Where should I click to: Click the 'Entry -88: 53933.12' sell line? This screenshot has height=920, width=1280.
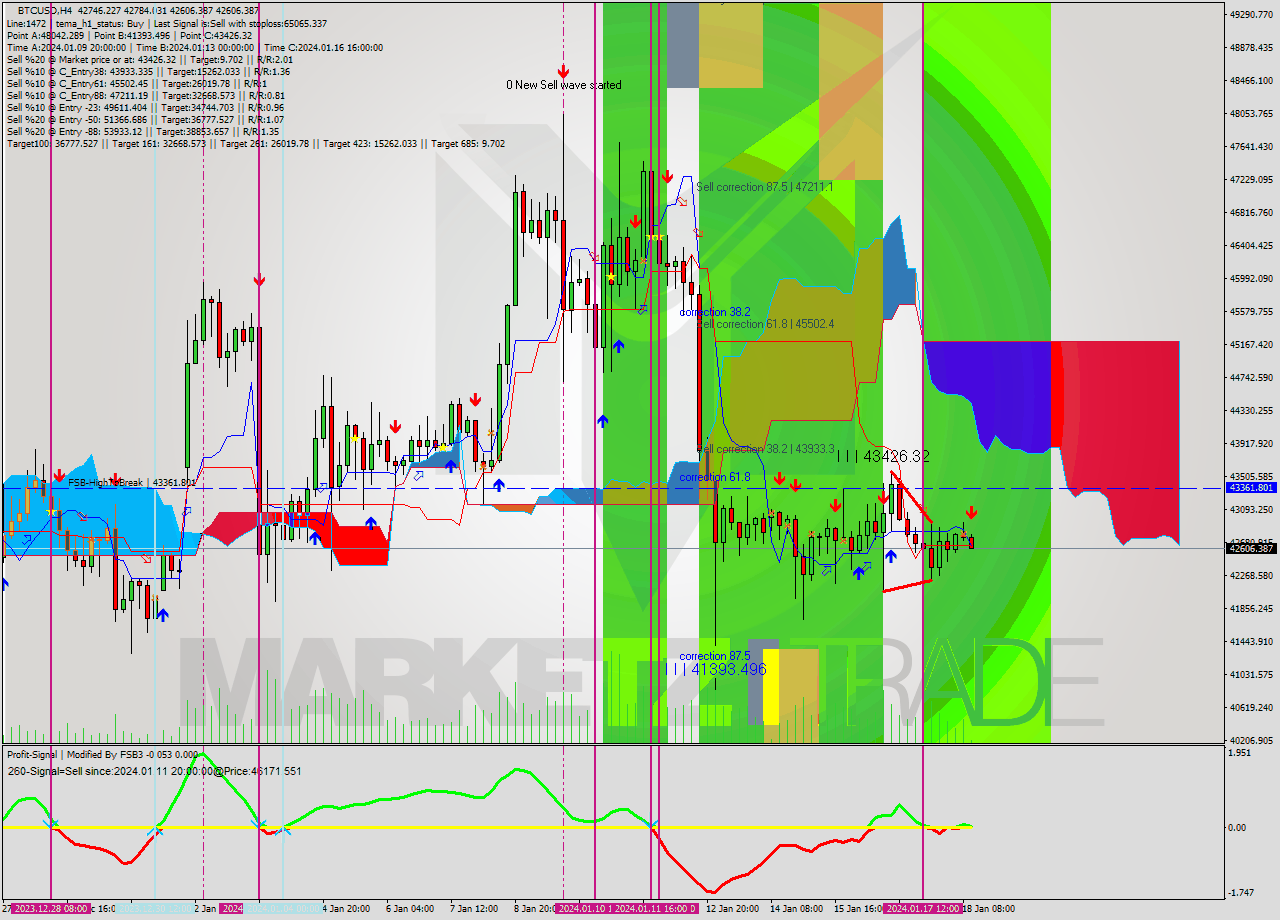pyautogui.click(x=142, y=131)
